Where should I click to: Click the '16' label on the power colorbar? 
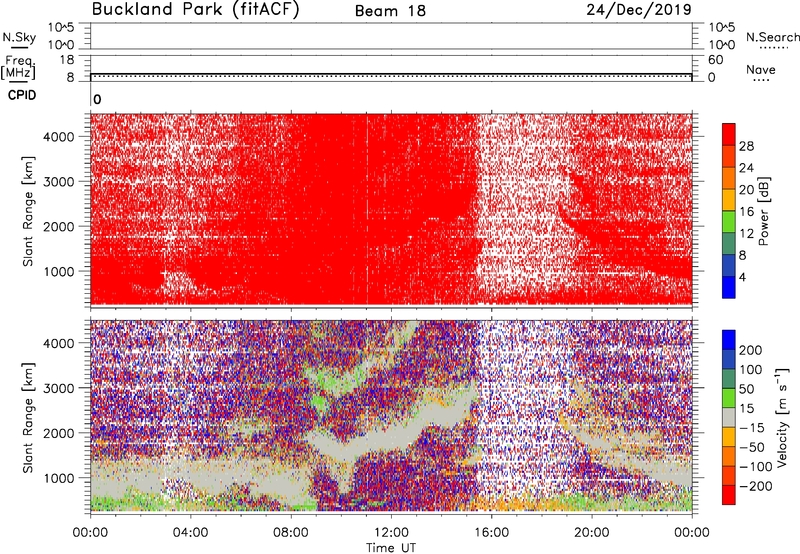(746, 212)
